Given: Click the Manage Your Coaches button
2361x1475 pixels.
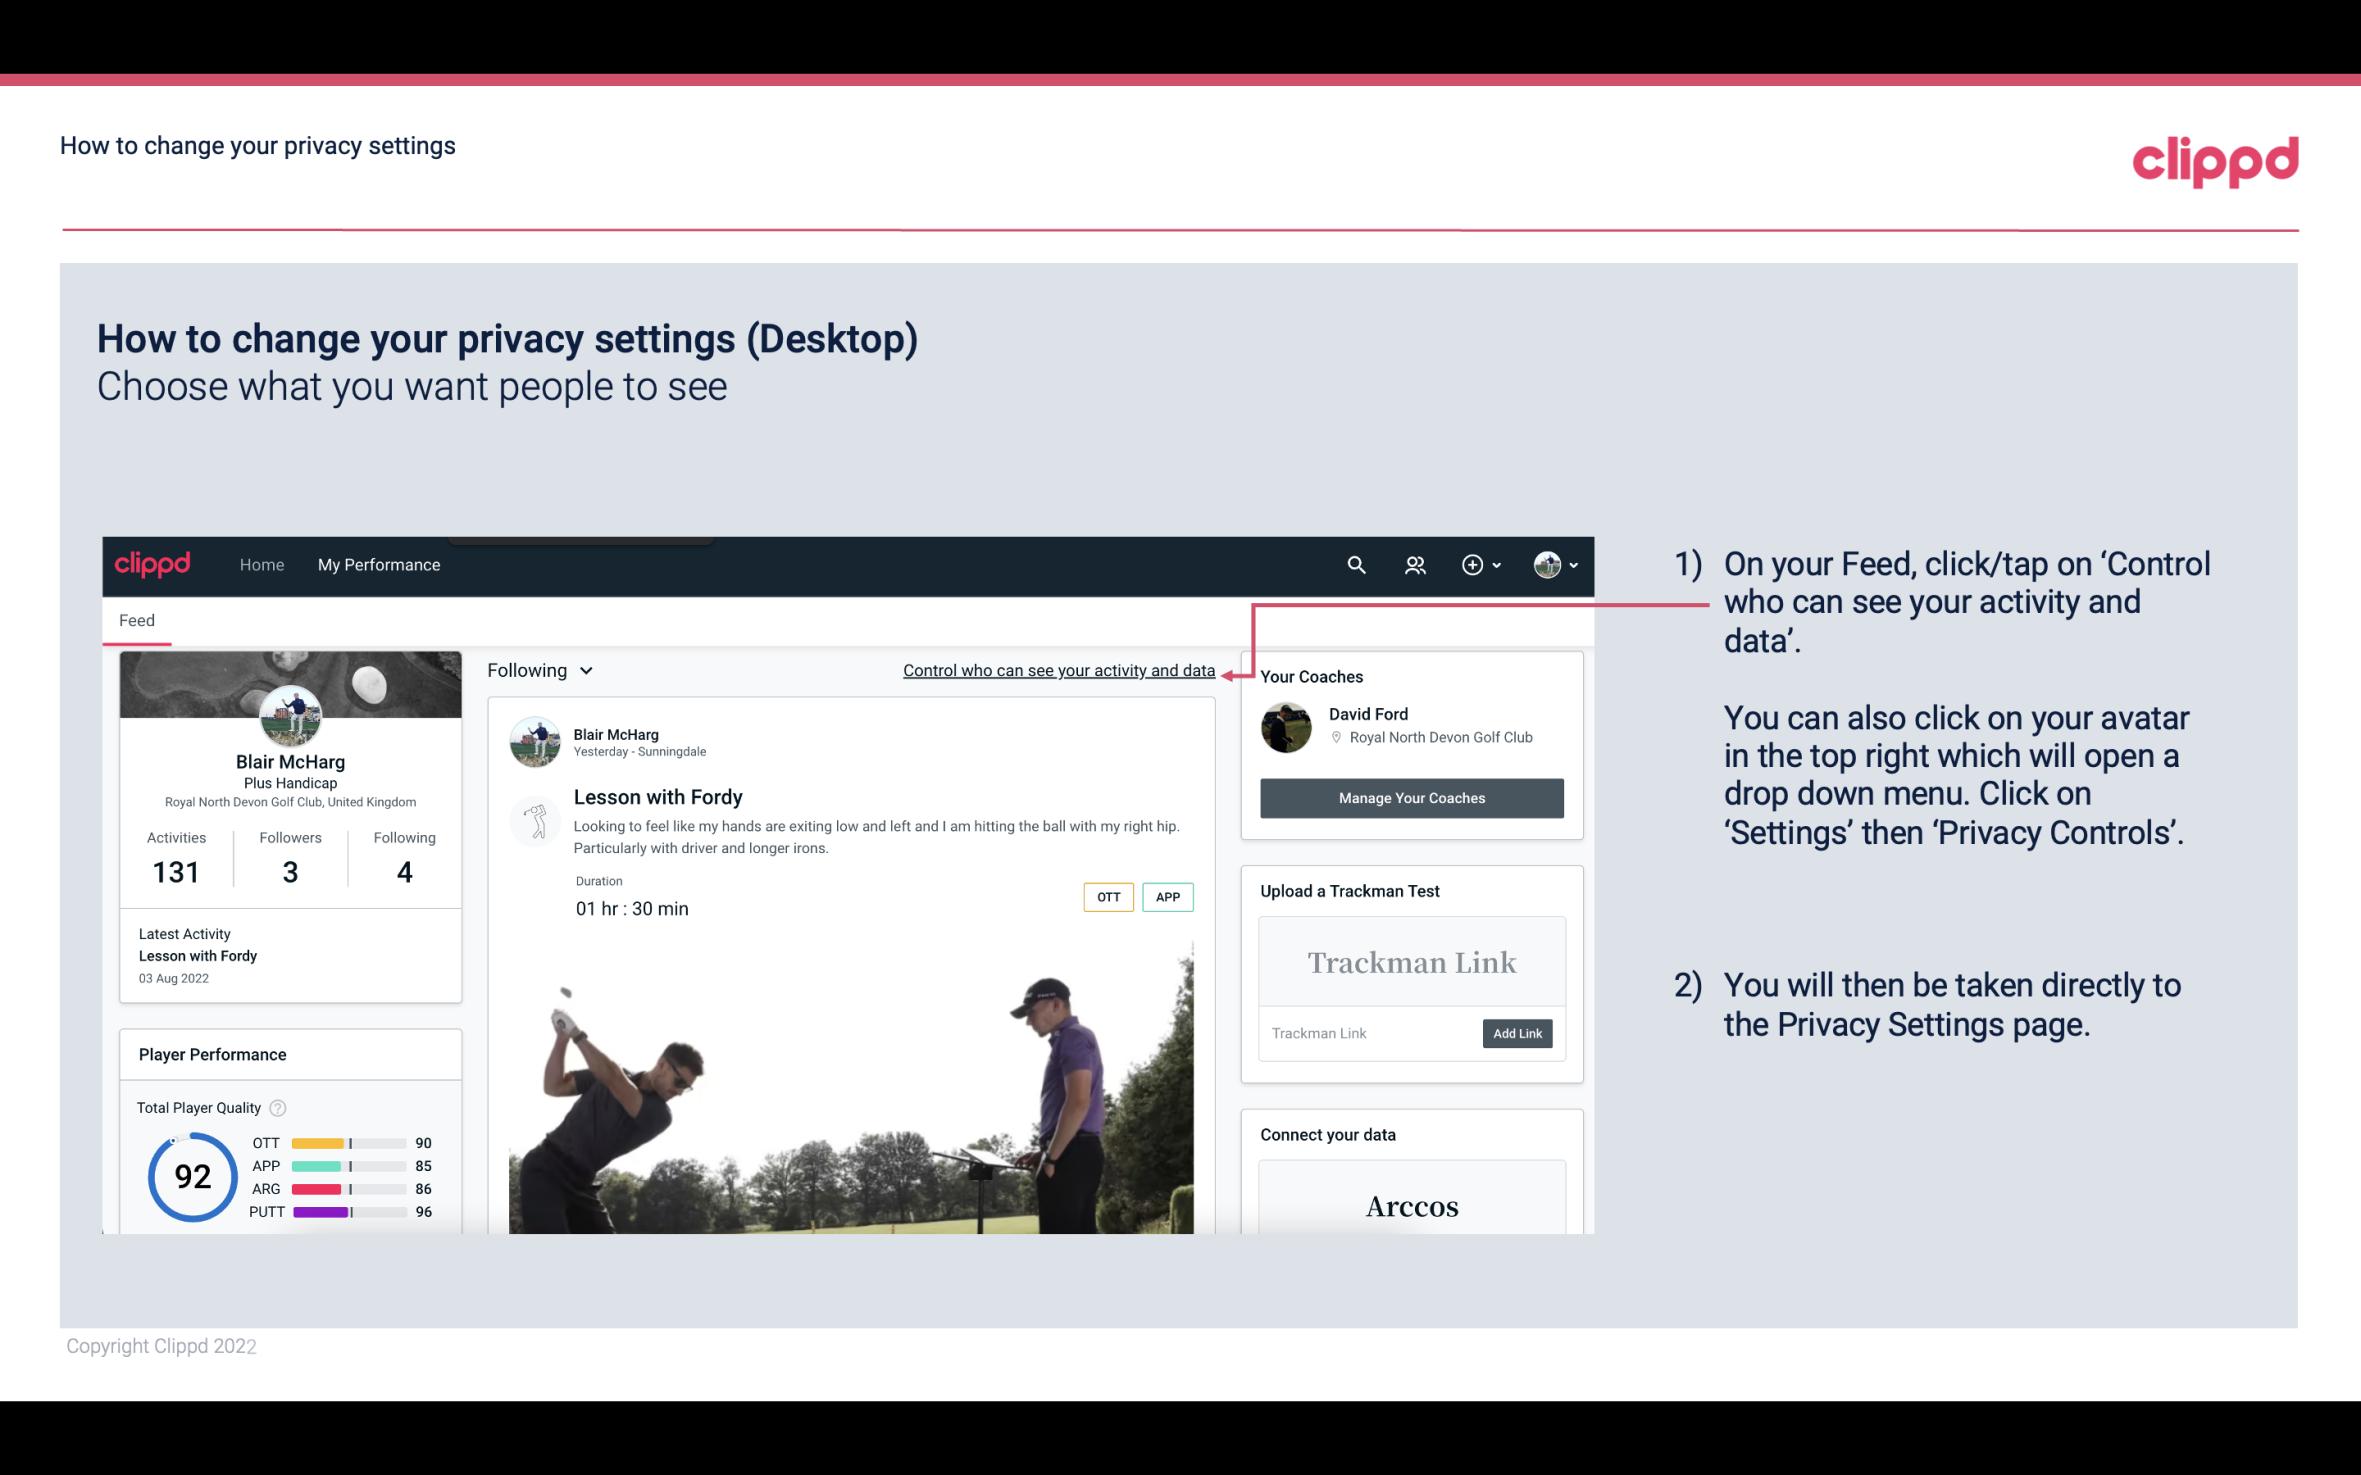Looking at the screenshot, I should (1410, 797).
